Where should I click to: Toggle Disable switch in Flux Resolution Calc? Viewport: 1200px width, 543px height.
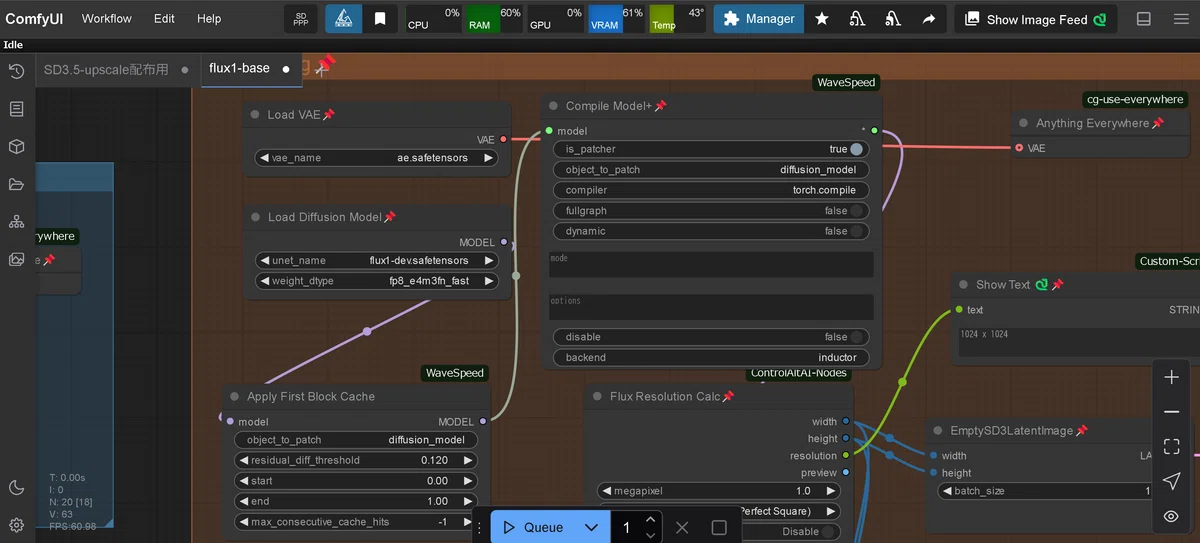pyautogui.click(x=827, y=532)
